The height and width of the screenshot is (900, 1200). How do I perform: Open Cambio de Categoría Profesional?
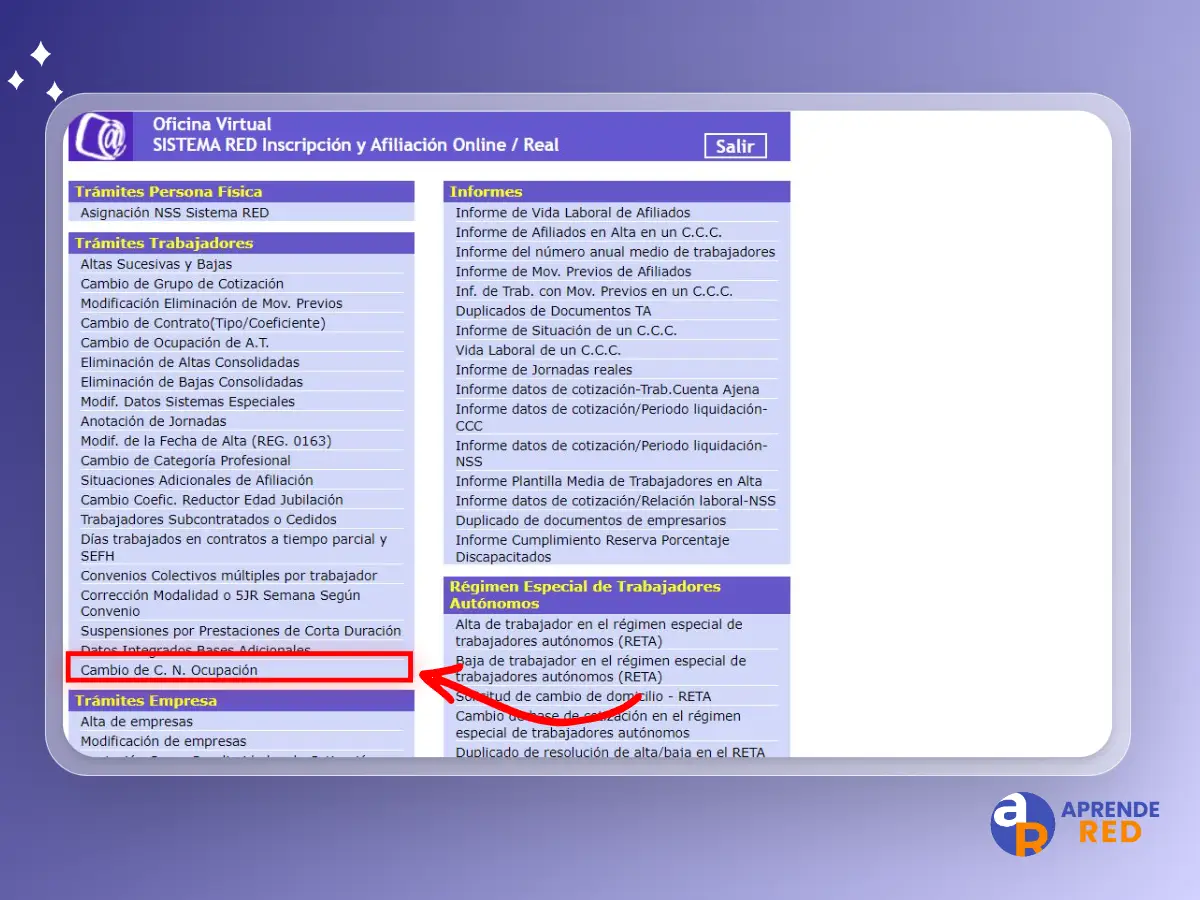pos(185,461)
